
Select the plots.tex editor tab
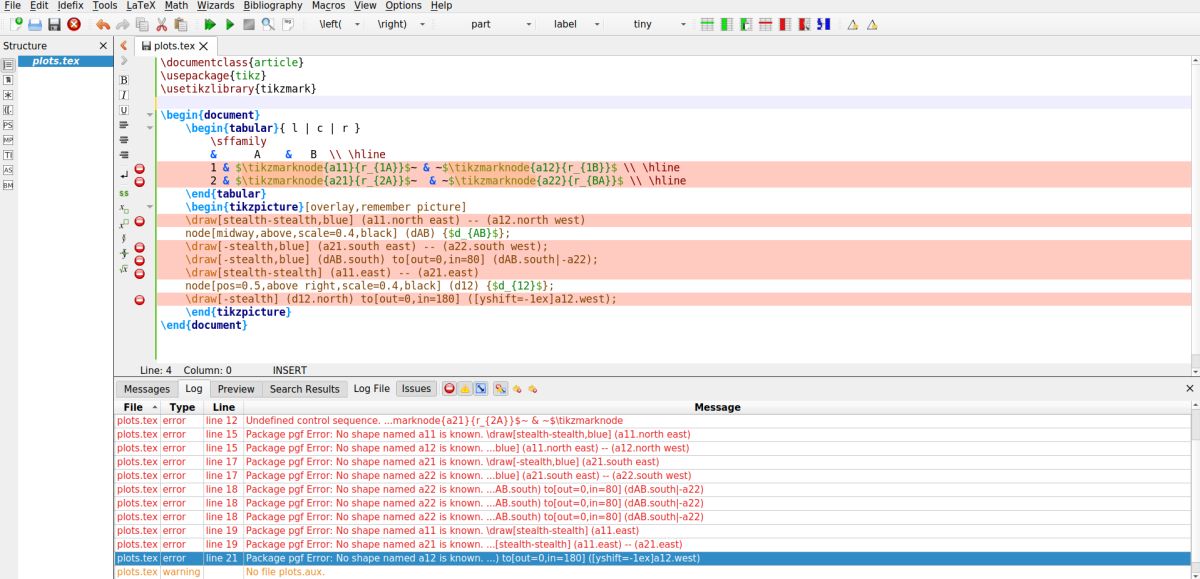coord(174,46)
